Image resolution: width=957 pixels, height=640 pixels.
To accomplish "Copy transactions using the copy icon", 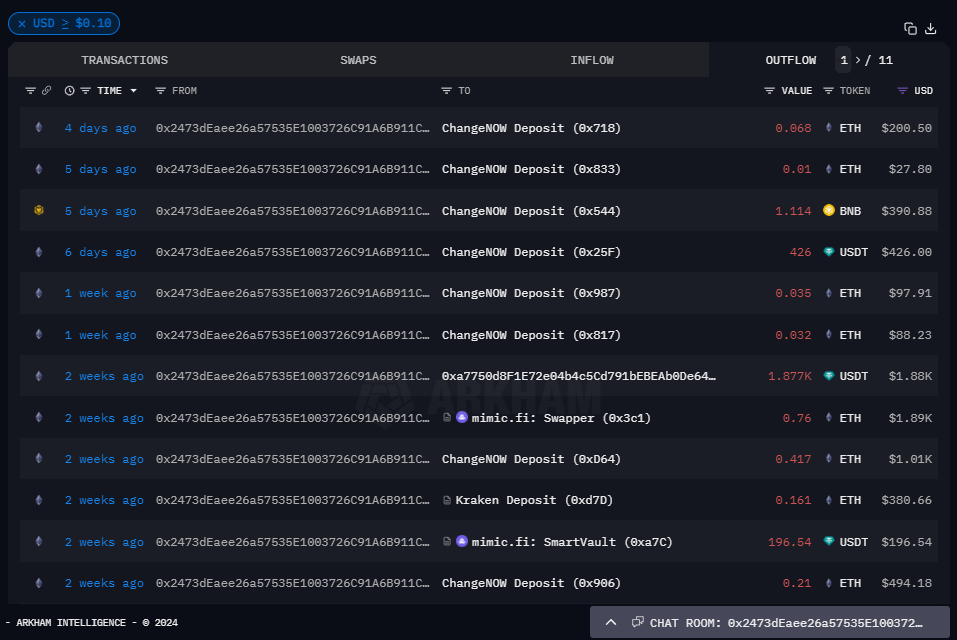I will (910, 29).
